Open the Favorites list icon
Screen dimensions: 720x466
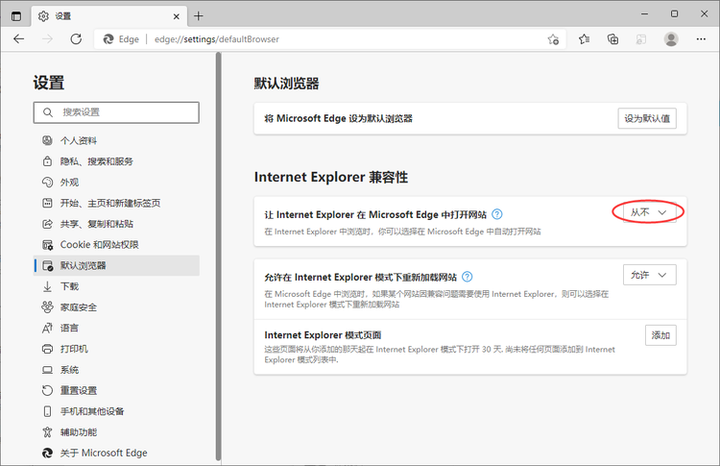pyautogui.click(x=584, y=39)
